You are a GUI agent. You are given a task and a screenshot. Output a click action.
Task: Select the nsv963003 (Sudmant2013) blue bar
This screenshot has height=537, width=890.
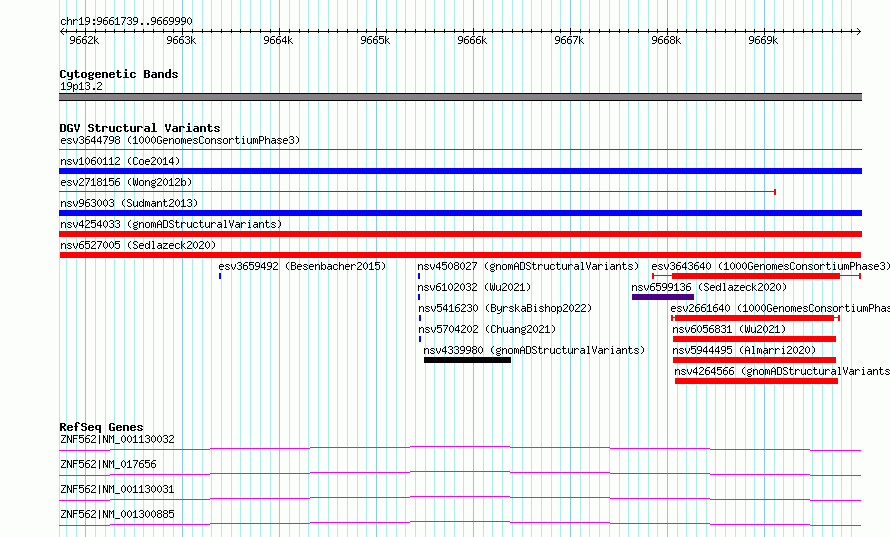460,213
